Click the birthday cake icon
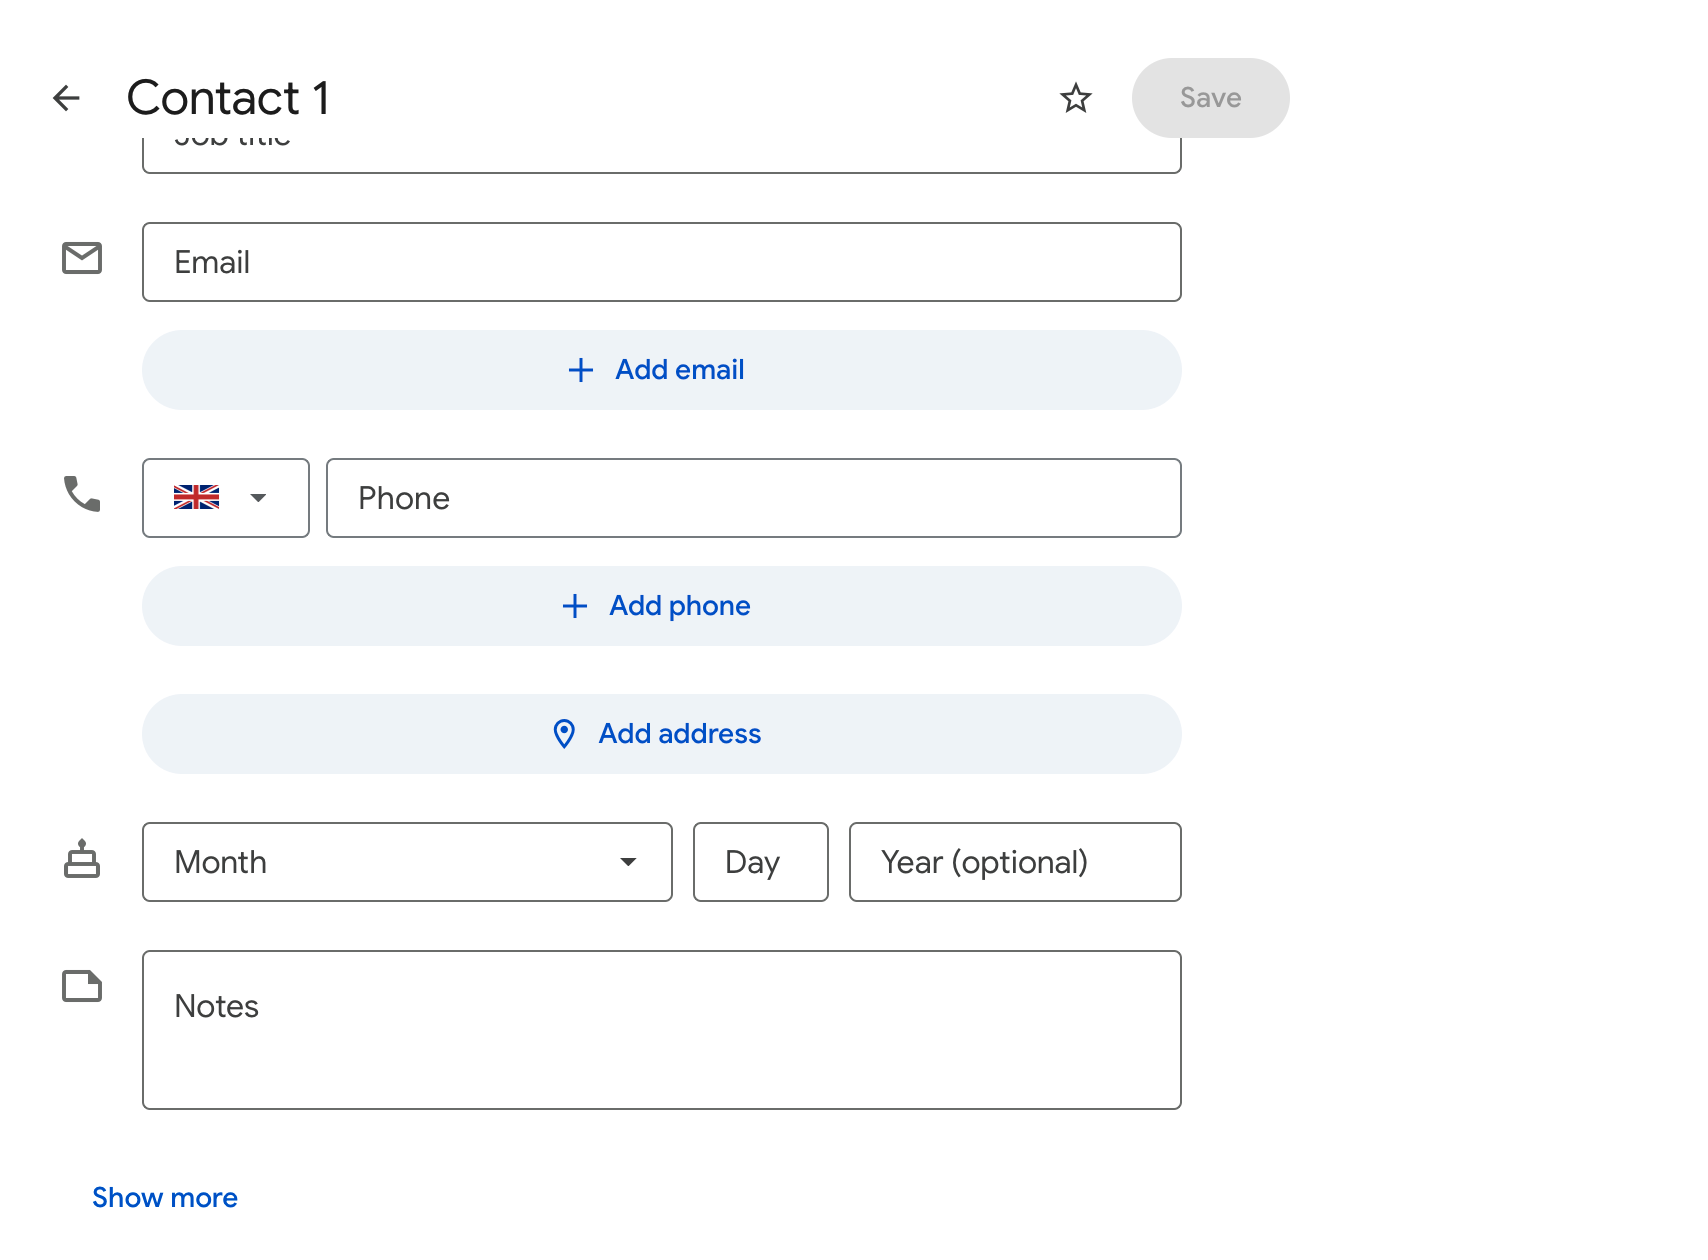This screenshot has width=1708, height=1260. pos(82,859)
